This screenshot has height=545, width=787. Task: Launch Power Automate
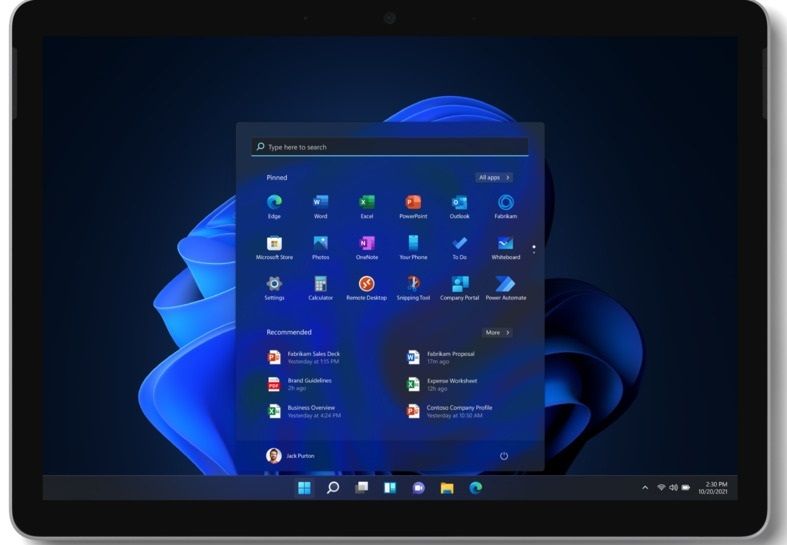pos(505,288)
